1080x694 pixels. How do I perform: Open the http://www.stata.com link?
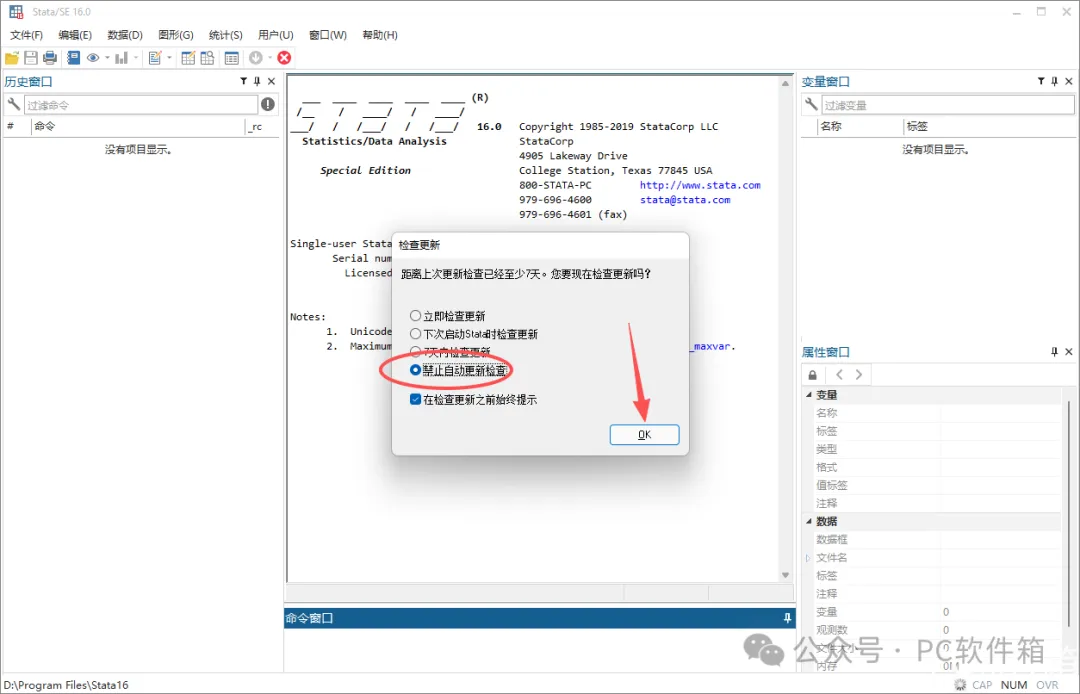click(700, 185)
